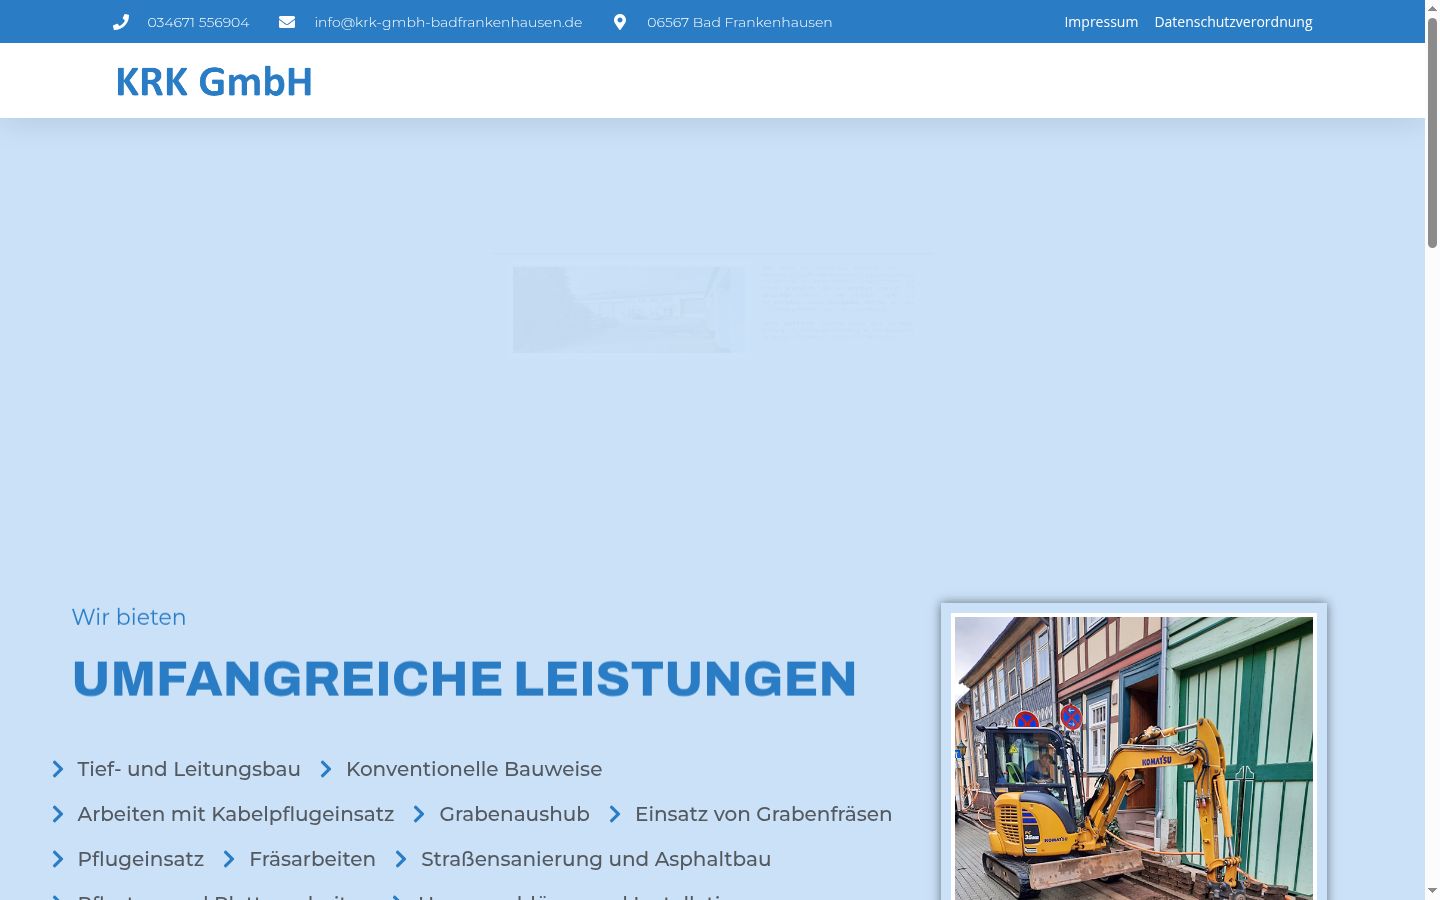Click chevron beside Arbeiten mit Kabelpflugeinsatz
The height and width of the screenshot is (900, 1440).
click(58, 814)
